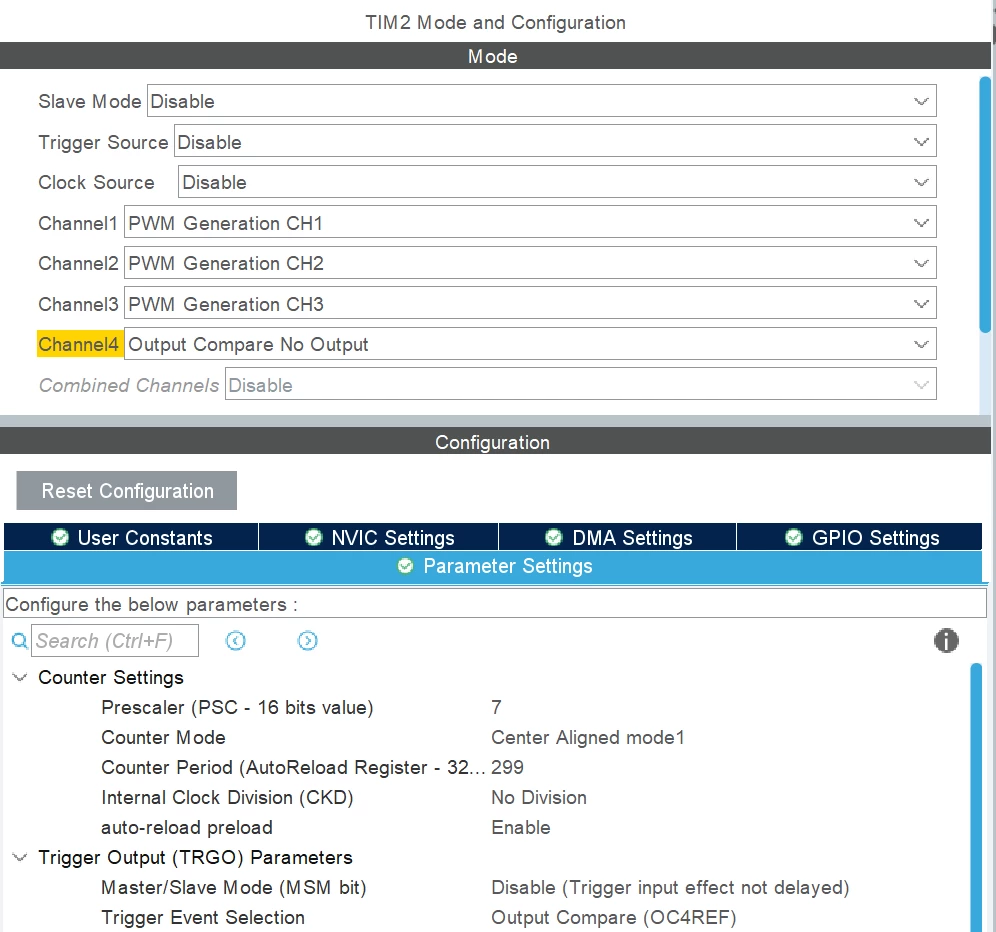Edit the Prescaler value 7
The width and height of the screenshot is (996, 932).
click(497, 707)
